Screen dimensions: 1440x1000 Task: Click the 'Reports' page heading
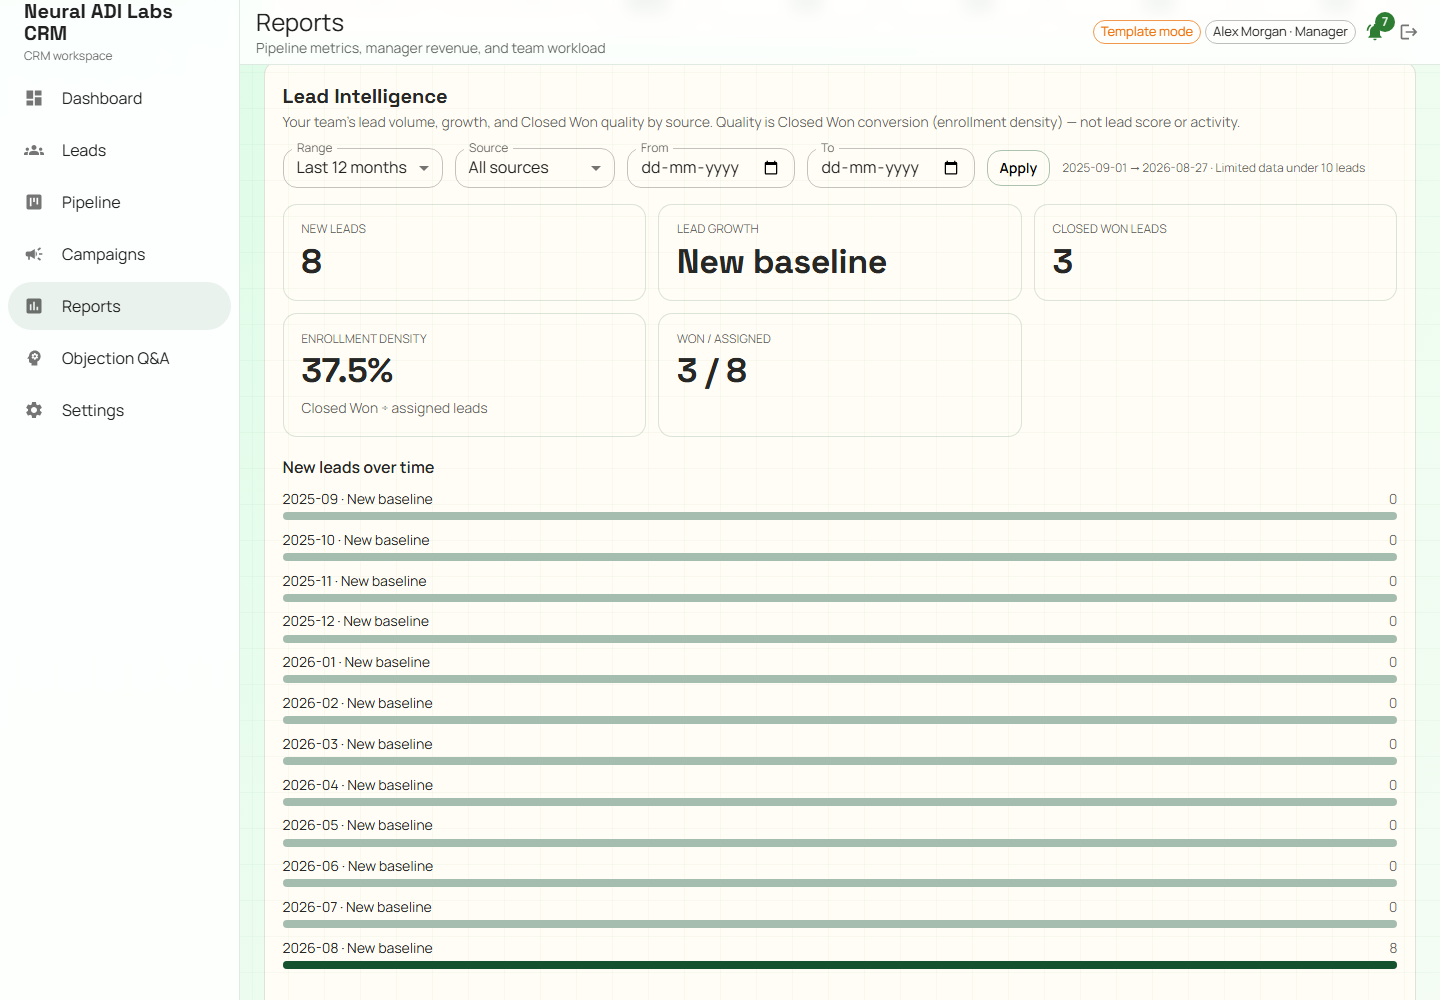coord(300,23)
